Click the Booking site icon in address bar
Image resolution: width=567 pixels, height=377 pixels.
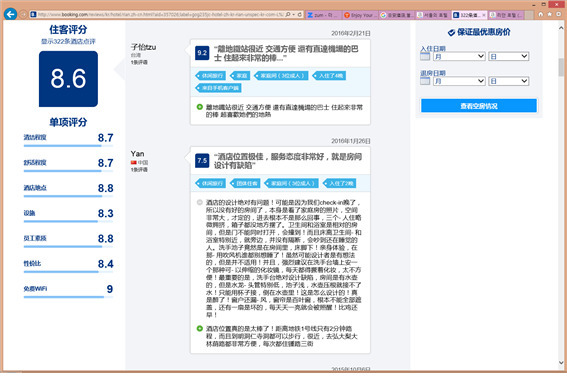33,14
